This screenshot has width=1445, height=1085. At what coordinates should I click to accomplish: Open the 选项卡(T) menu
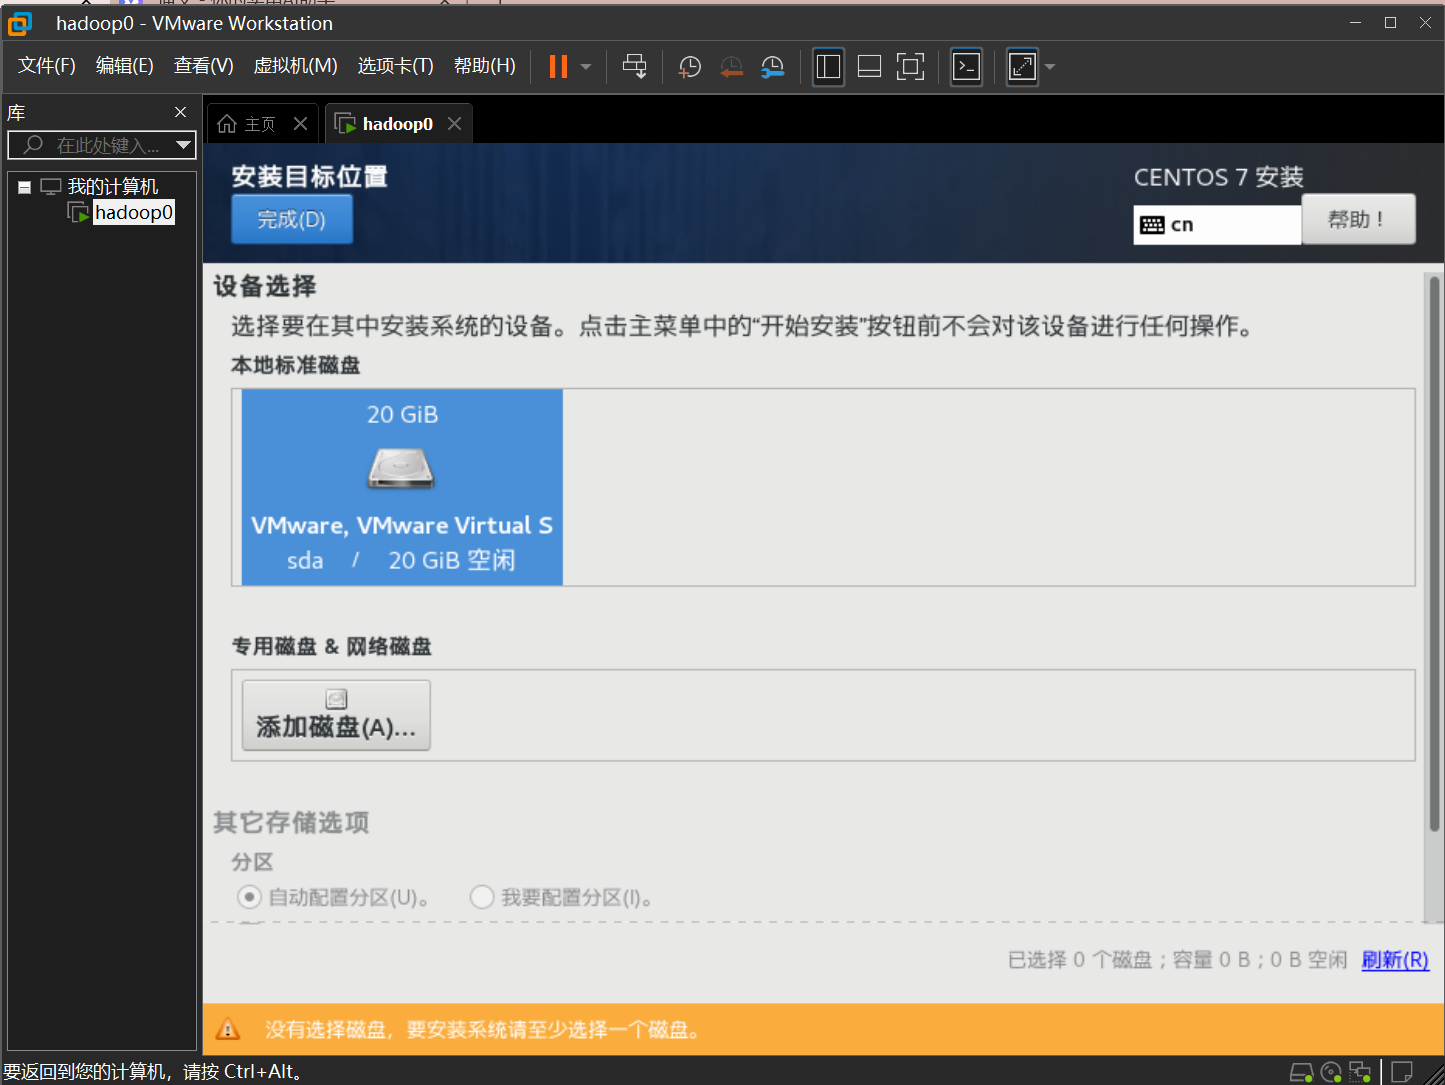point(396,66)
